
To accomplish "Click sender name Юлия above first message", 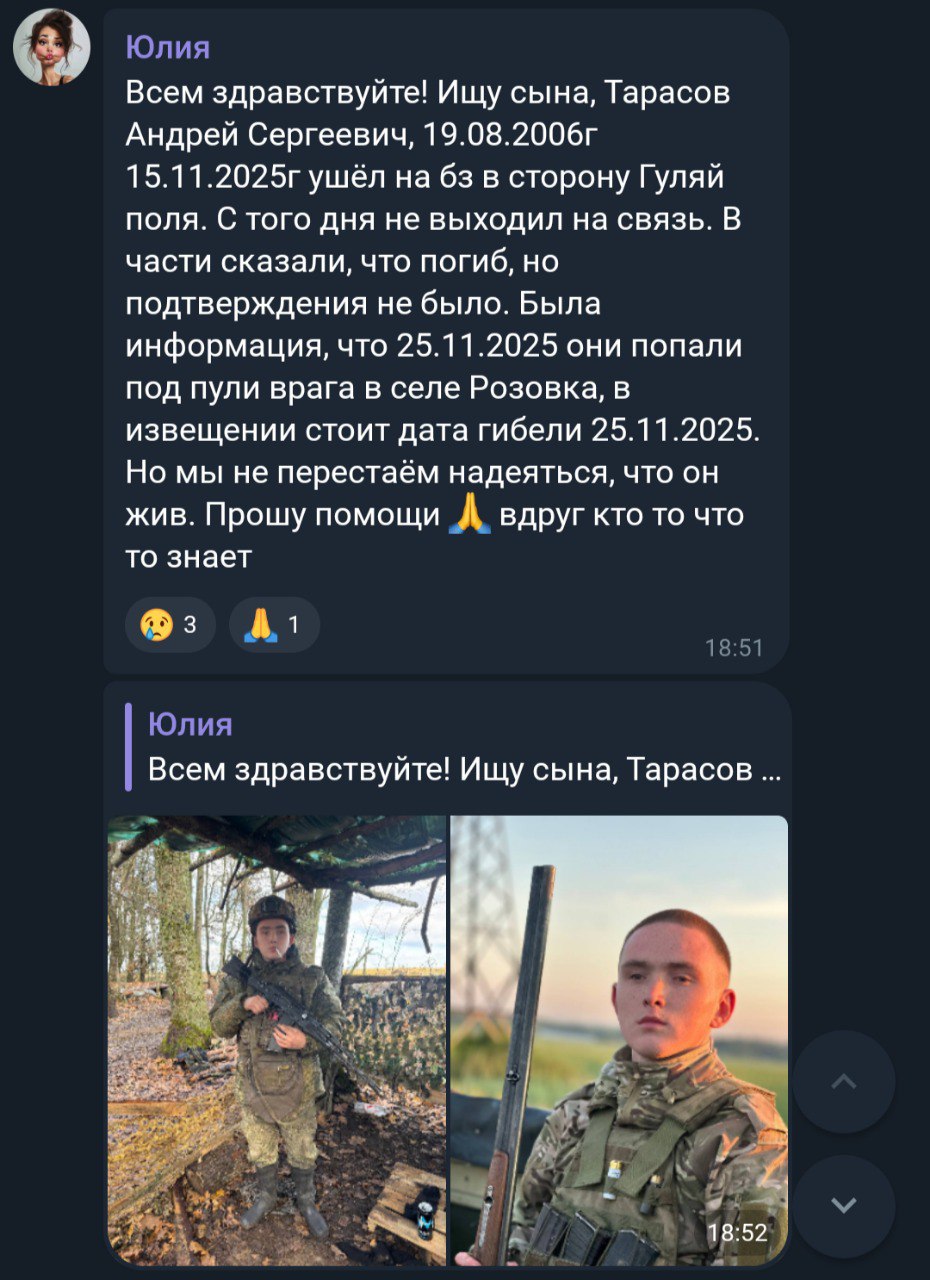I will pyautogui.click(x=168, y=46).
